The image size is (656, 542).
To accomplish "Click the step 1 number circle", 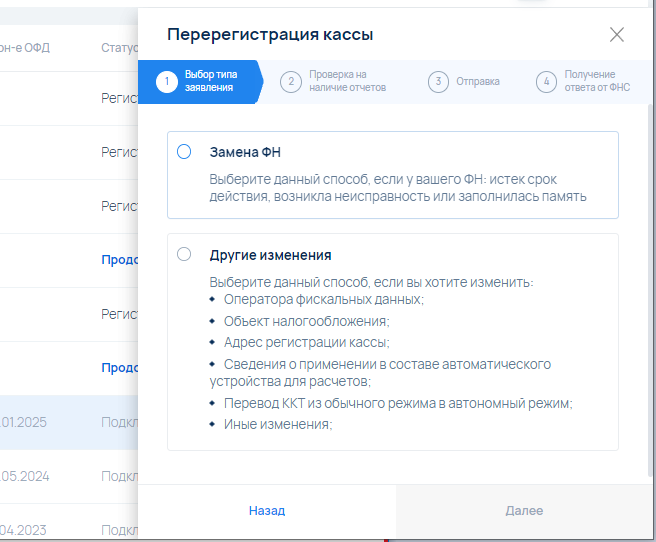I will [x=167, y=81].
